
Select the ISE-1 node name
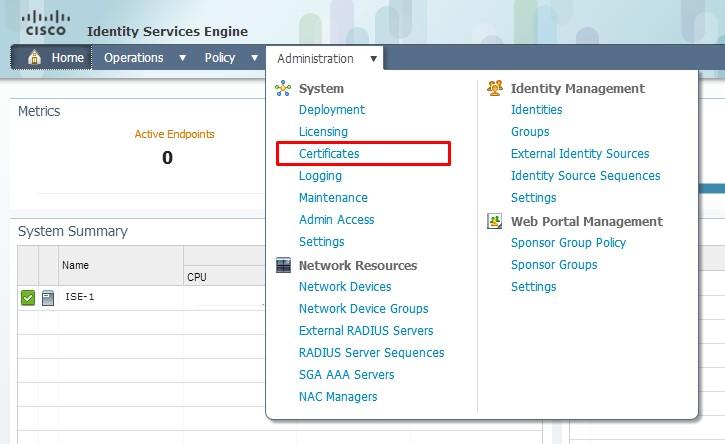[80, 297]
